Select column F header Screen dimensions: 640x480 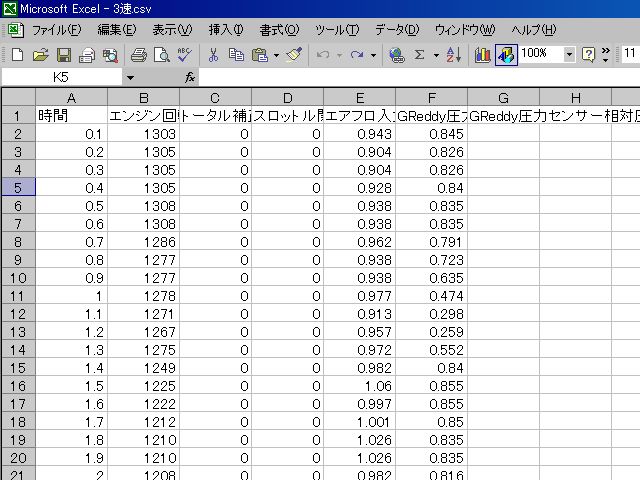pyautogui.click(x=431, y=98)
